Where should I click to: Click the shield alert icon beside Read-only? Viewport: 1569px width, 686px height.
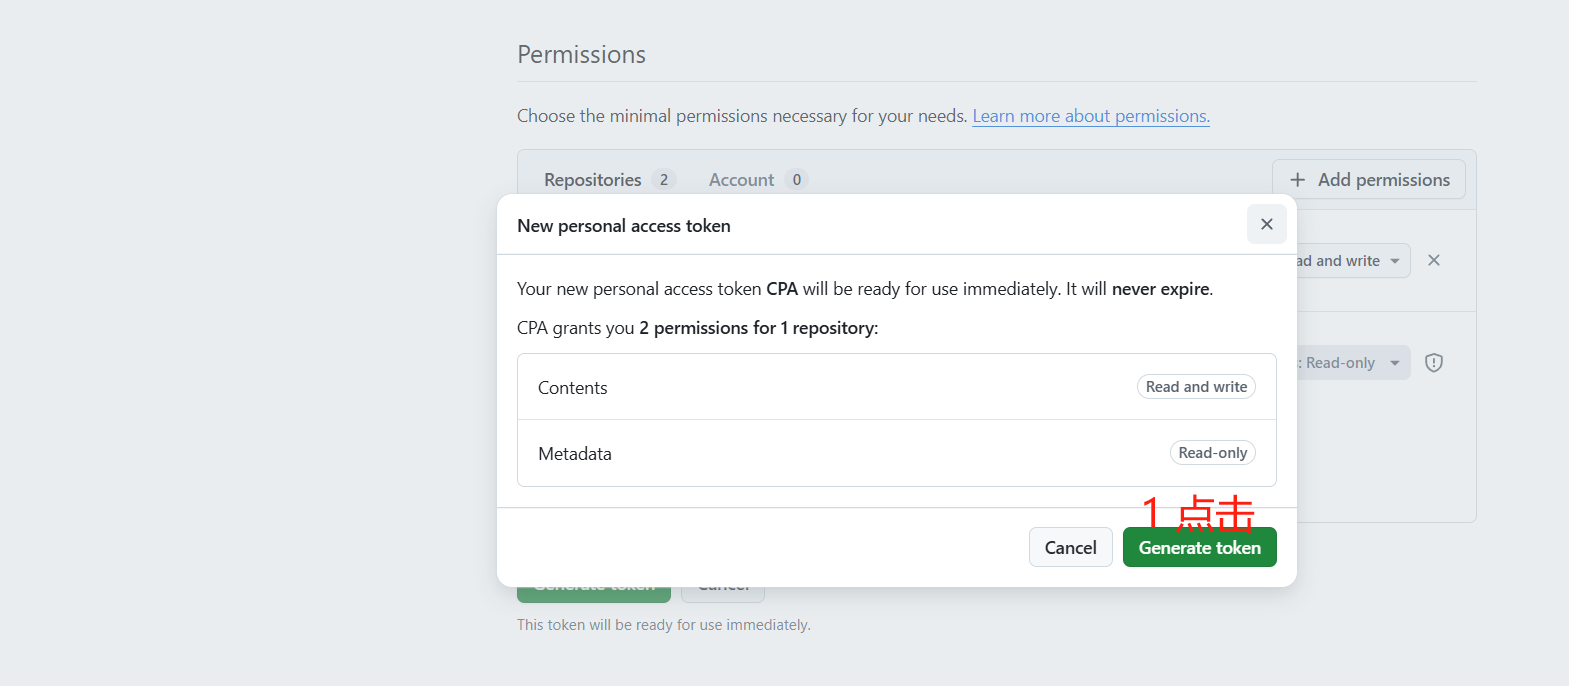pos(1433,362)
